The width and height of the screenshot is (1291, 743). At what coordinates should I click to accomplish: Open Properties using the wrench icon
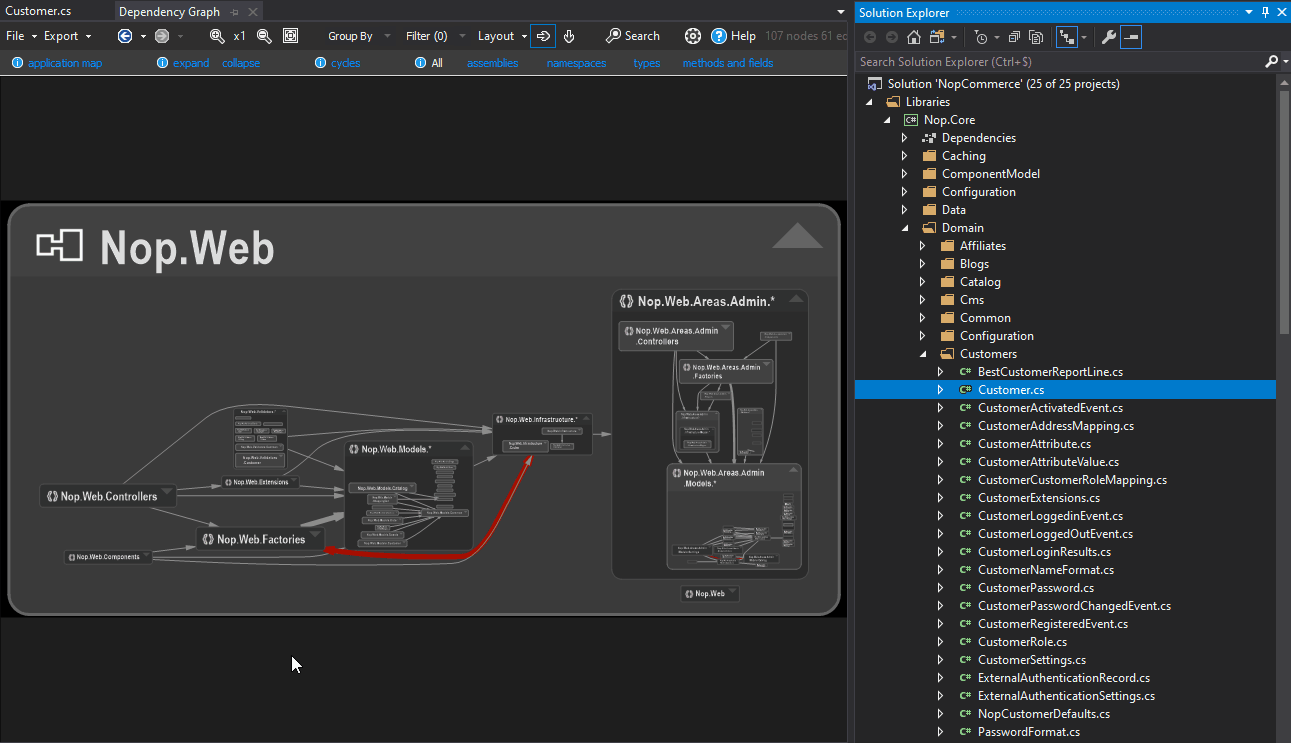coord(1108,37)
